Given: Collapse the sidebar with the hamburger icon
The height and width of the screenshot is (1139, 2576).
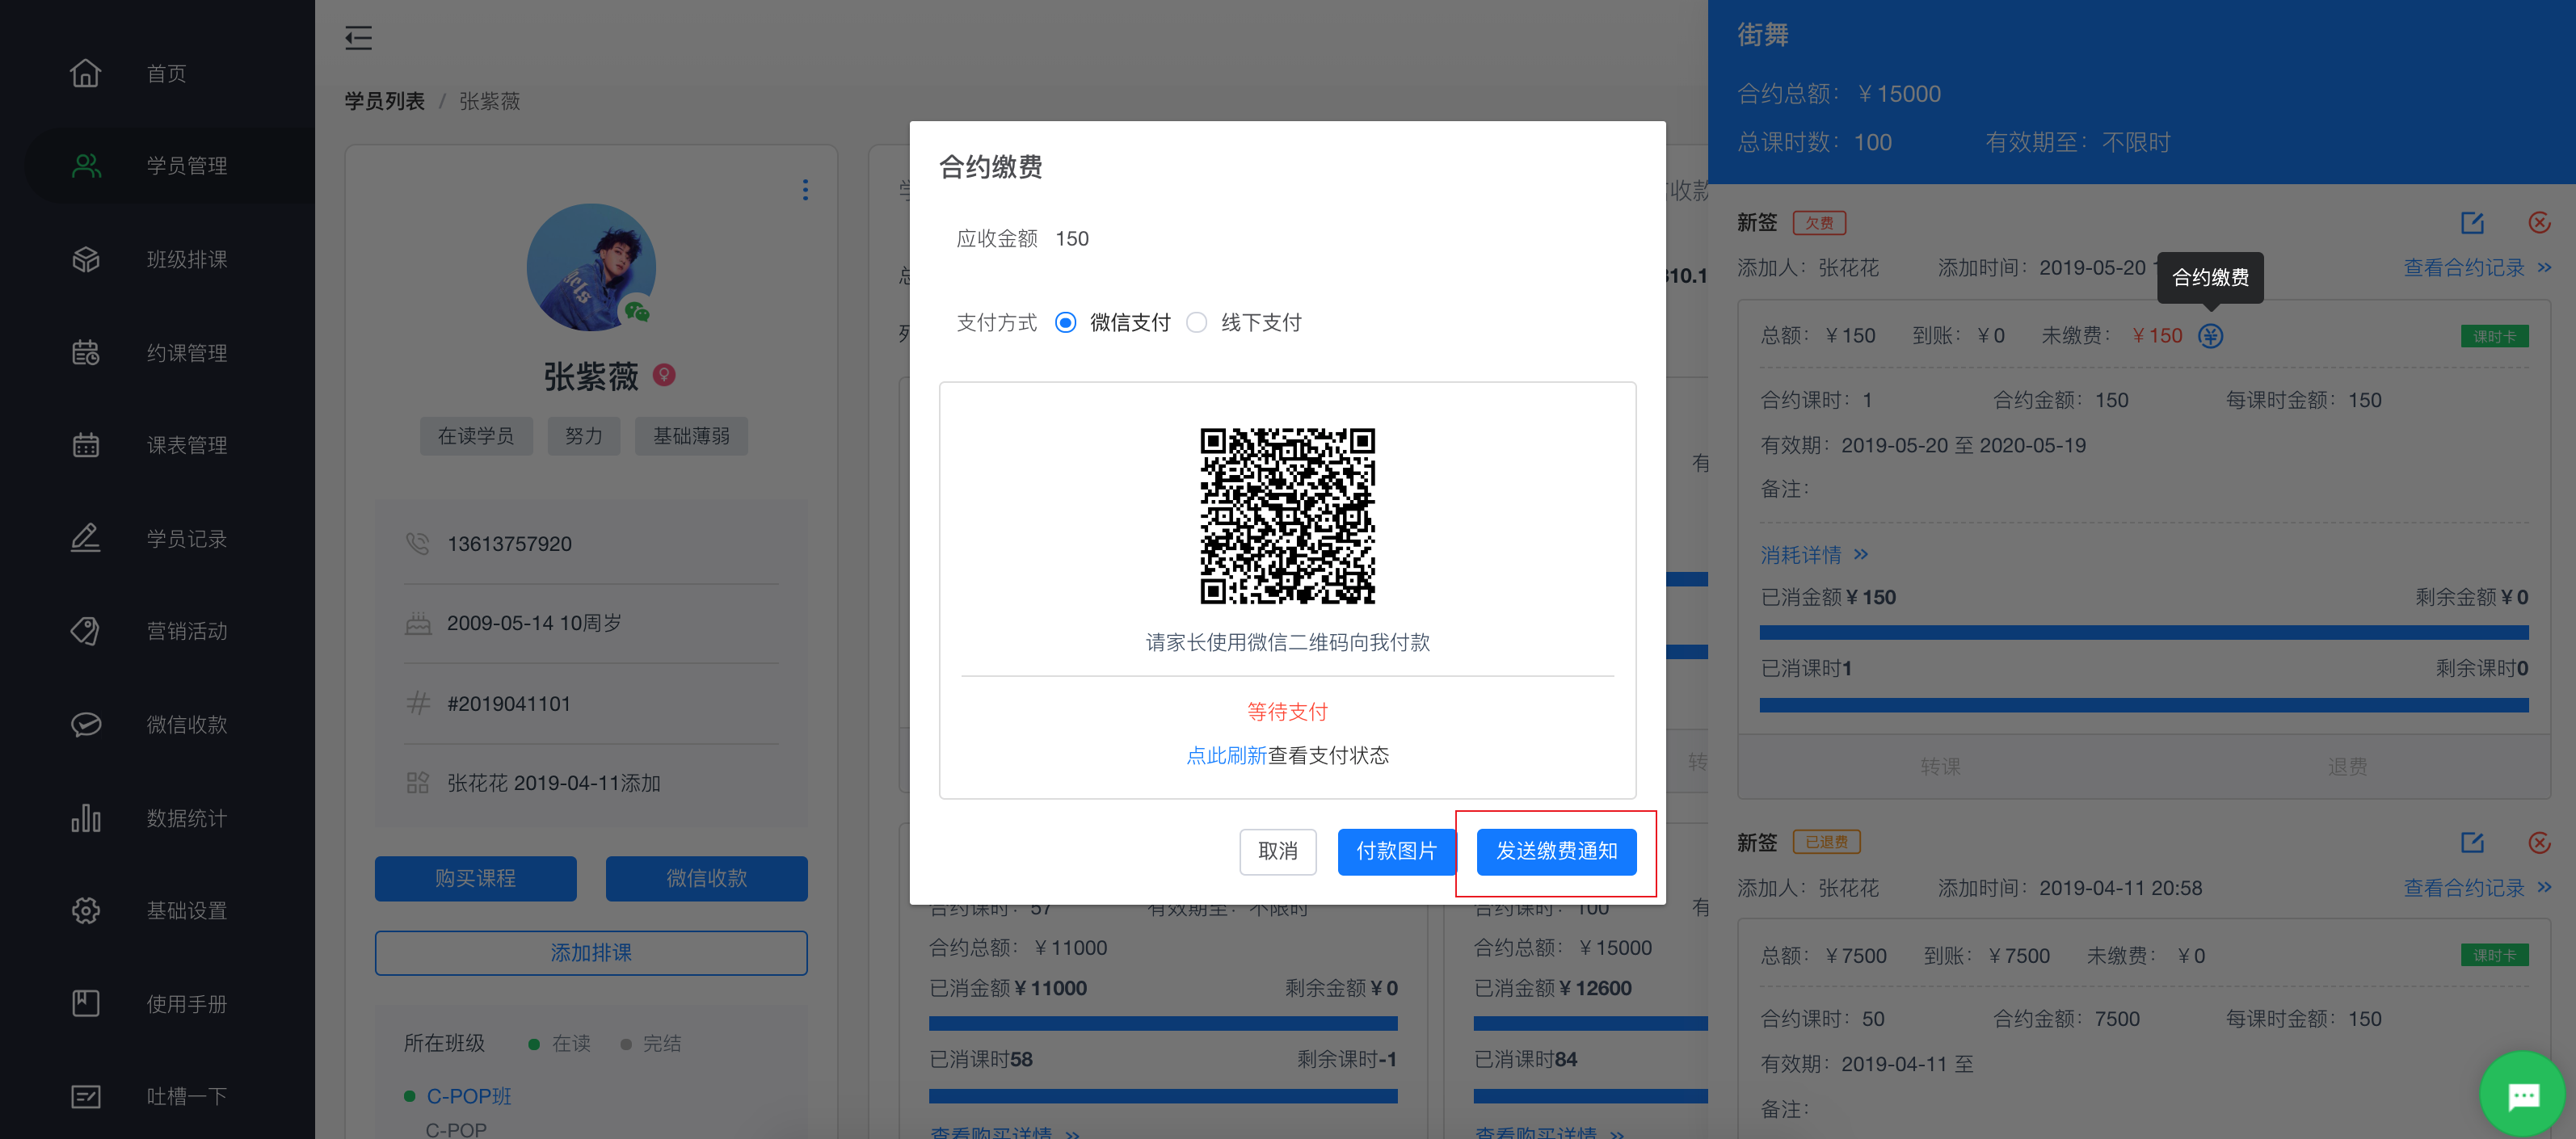Looking at the screenshot, I should 358,38.
